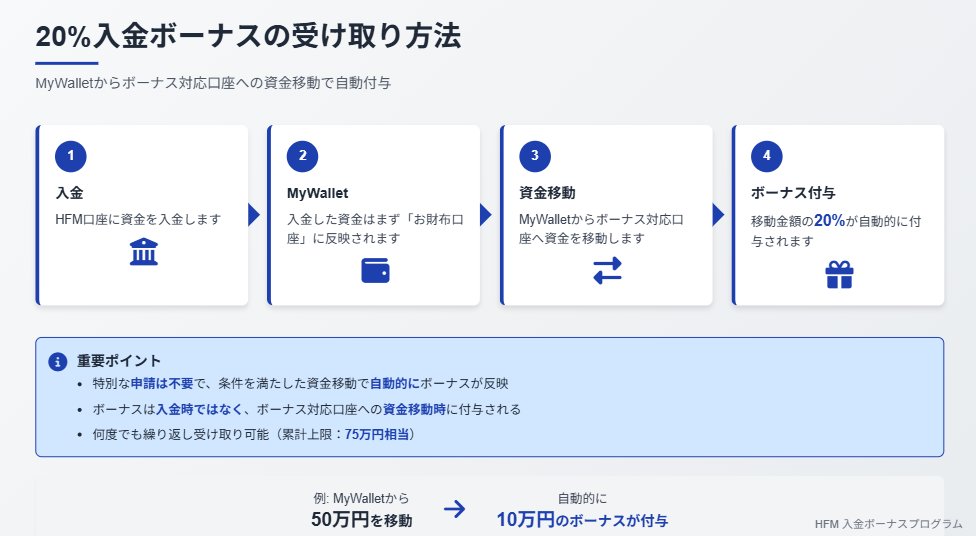The height and width of the screenshot is (536, 976).
Task: Click the number 1 circle badge
Action: click(x=70, y=156)
